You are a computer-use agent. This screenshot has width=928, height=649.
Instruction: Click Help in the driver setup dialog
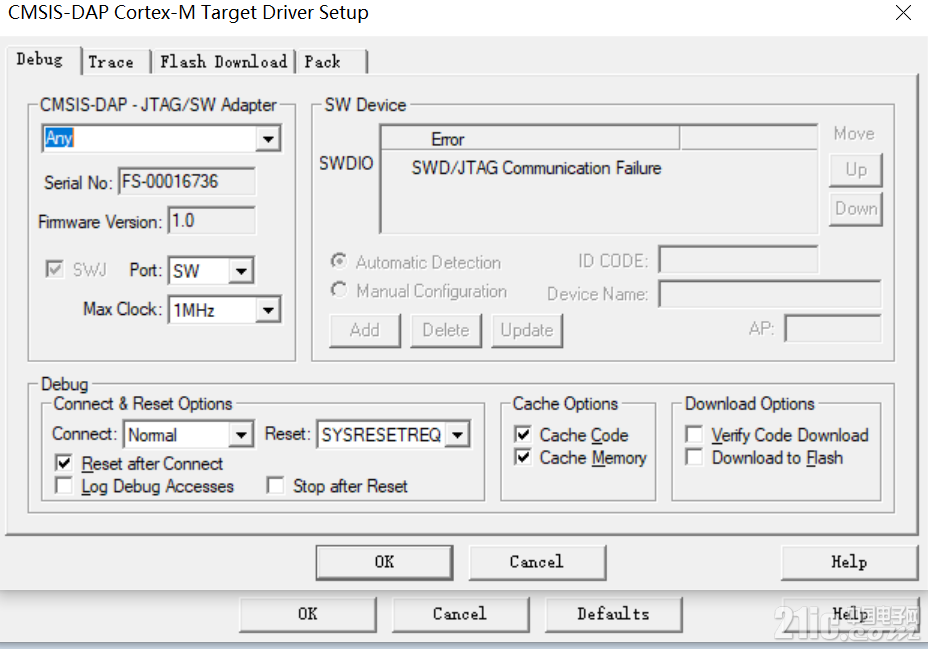coord(849,562)
